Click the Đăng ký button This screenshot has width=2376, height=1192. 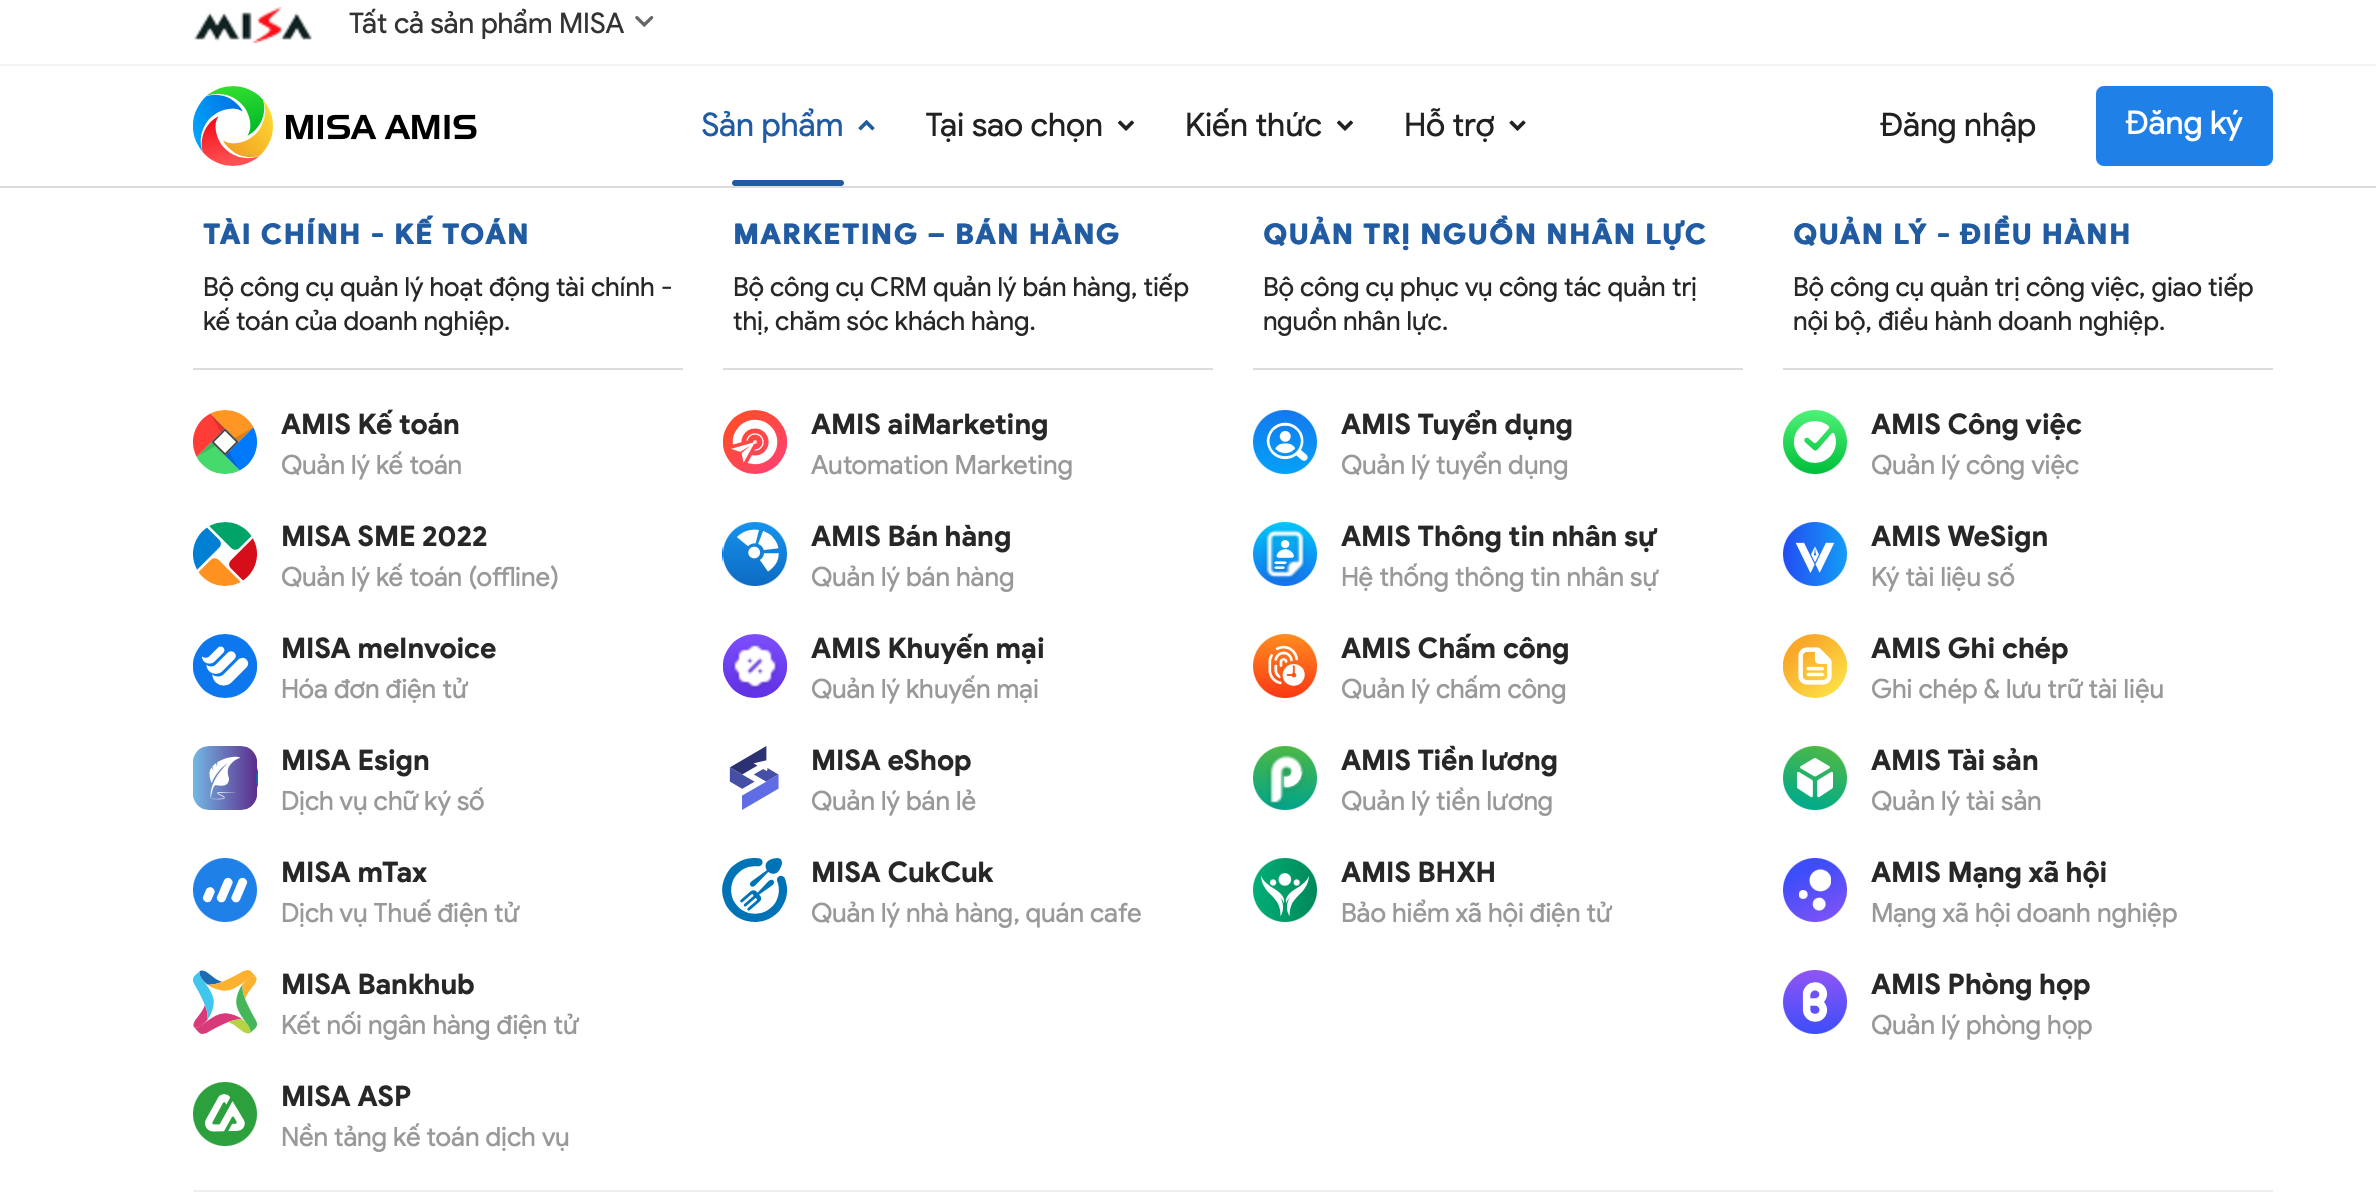click(2184, 126)
